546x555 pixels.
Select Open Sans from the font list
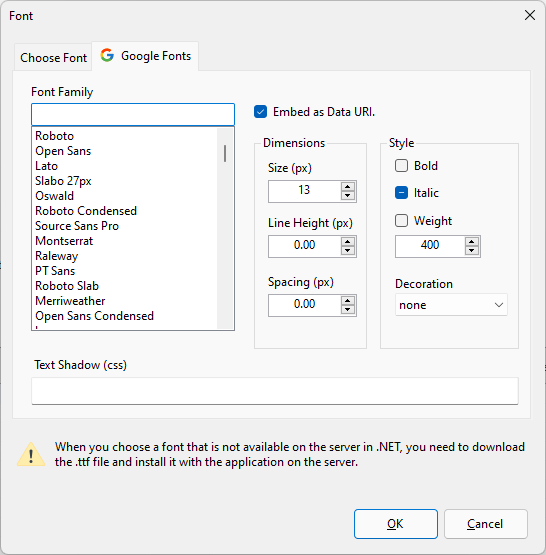click(x=63, y=151)
